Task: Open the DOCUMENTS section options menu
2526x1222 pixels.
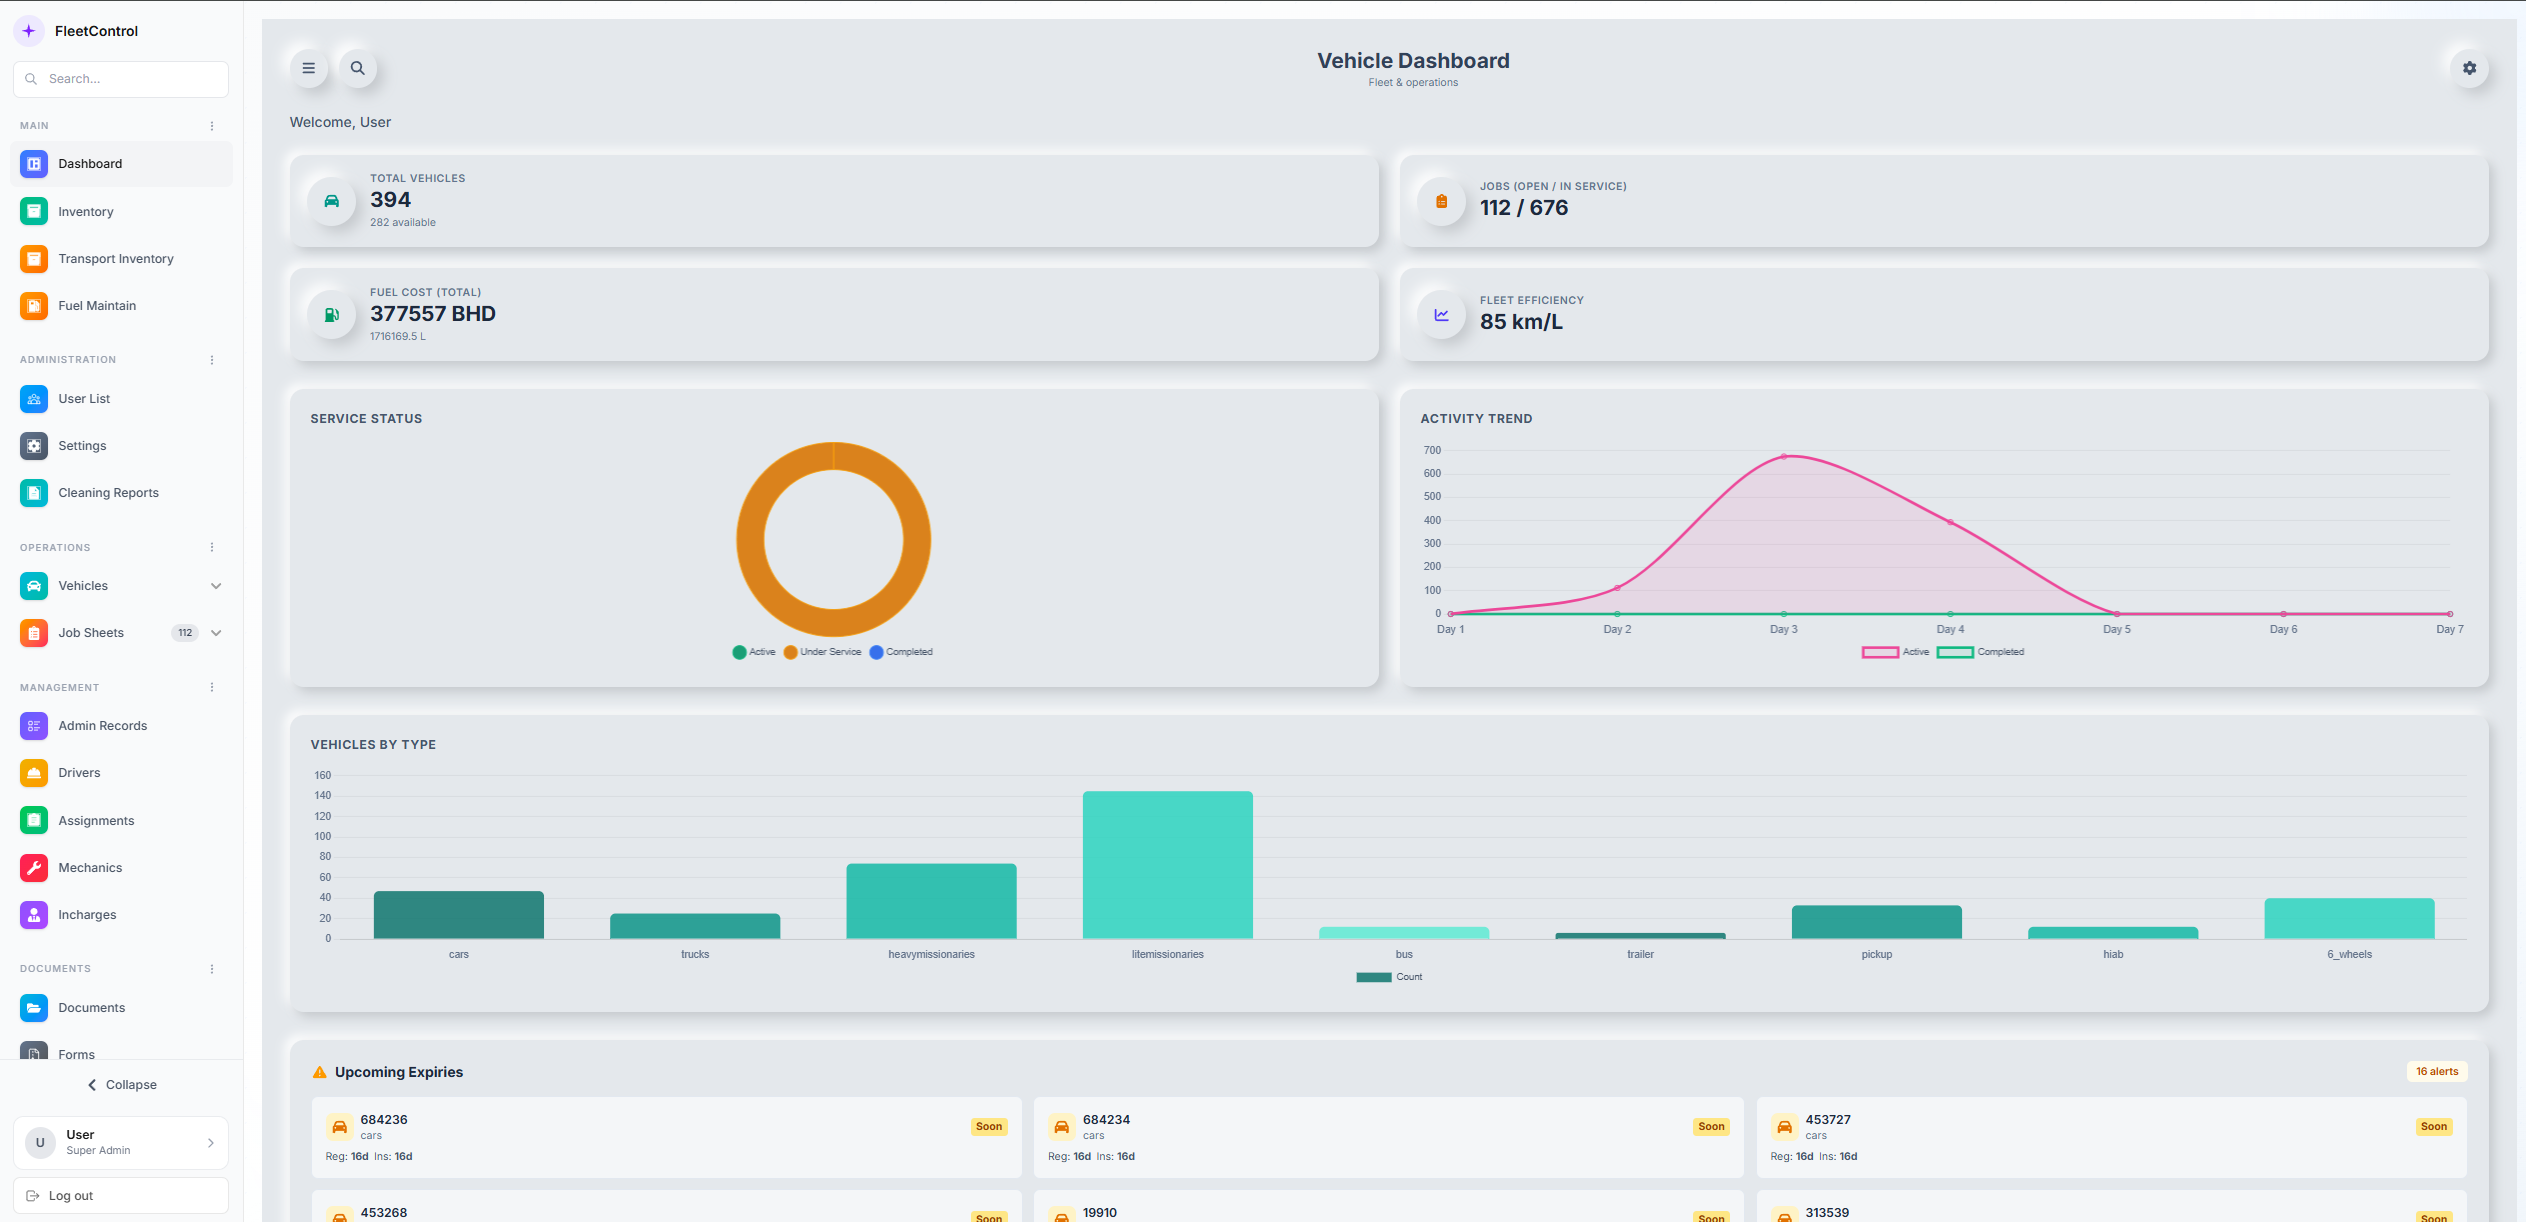Action: point(212,969)
